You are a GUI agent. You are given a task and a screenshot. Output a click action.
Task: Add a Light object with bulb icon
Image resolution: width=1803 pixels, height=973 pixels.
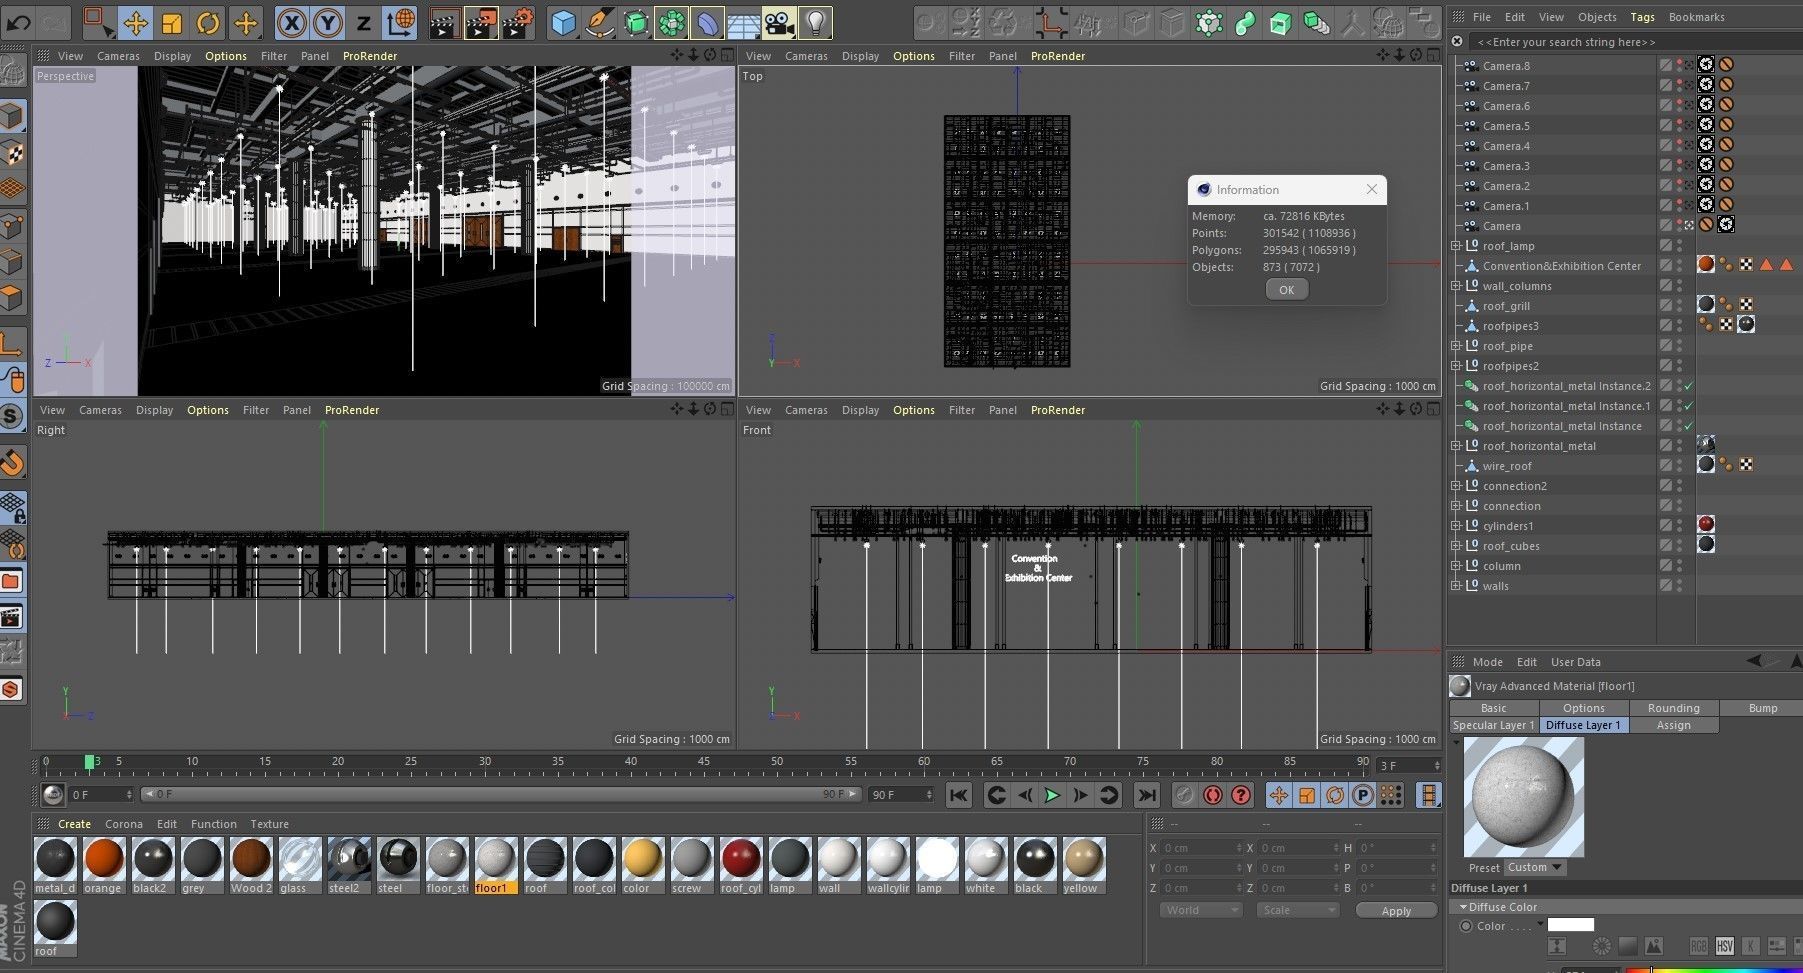(x=816, y=22)
